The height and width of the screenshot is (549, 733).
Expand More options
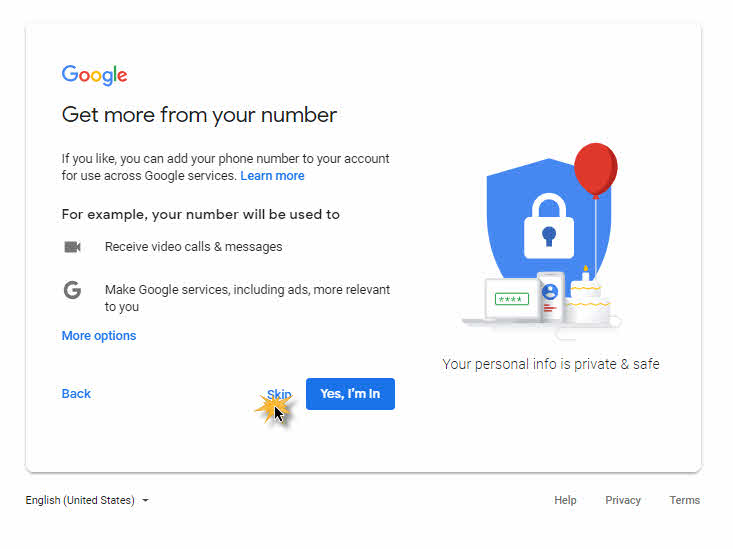point(99,336)
